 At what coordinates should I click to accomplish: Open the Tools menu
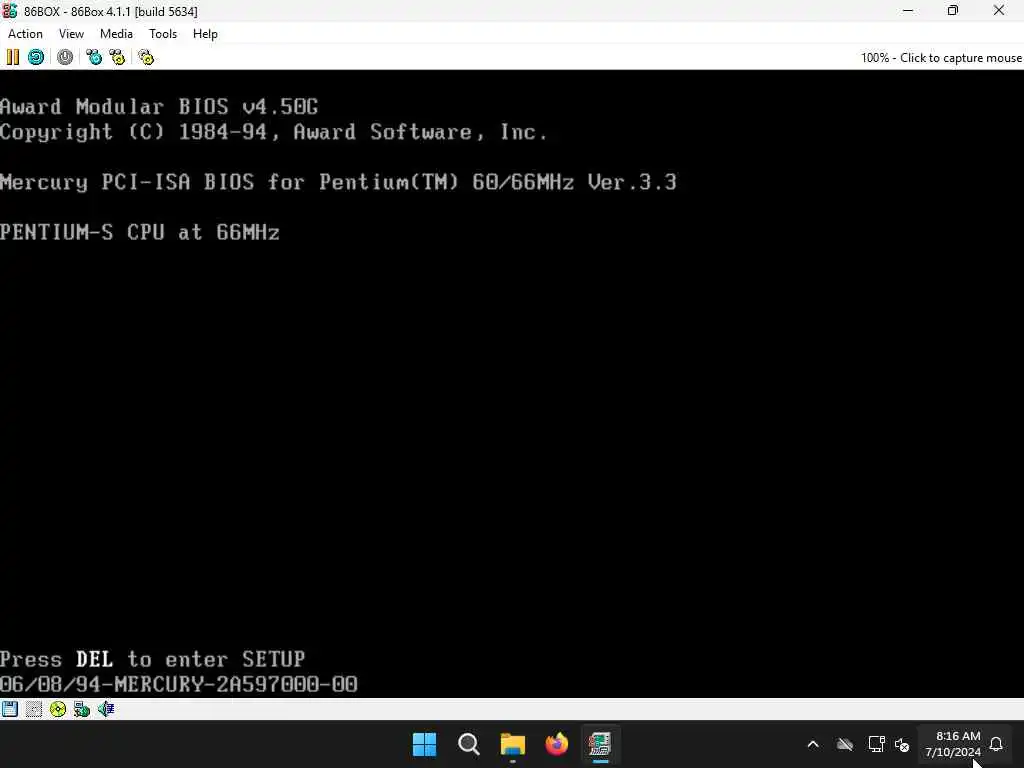[163, 34]
